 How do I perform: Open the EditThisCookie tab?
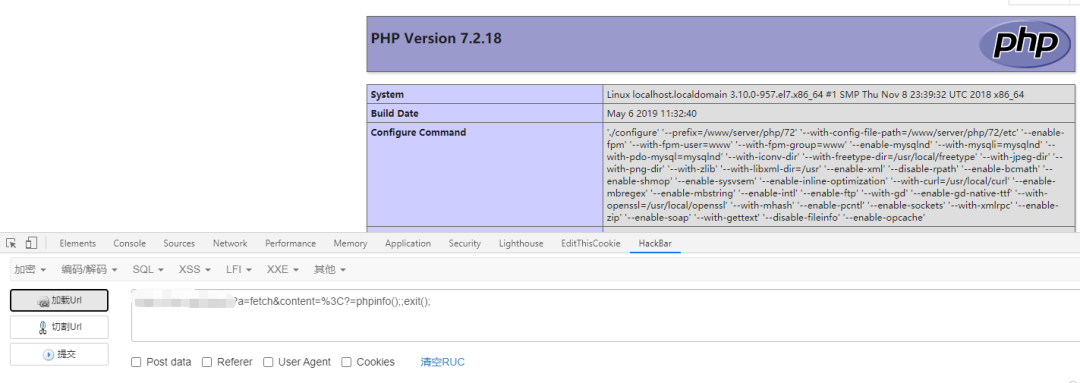coord(590,243)
